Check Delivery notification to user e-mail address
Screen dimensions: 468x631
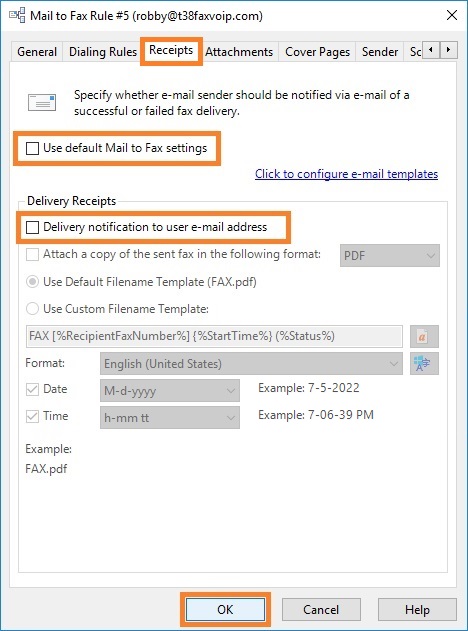(x=32, y=227)
